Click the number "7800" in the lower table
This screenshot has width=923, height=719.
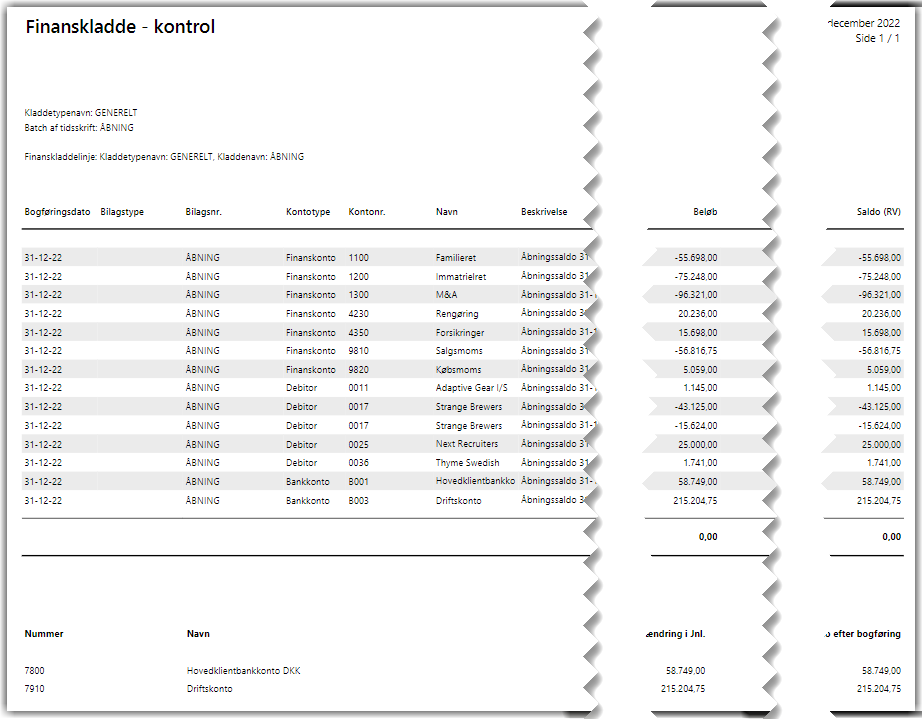[34, 671]
